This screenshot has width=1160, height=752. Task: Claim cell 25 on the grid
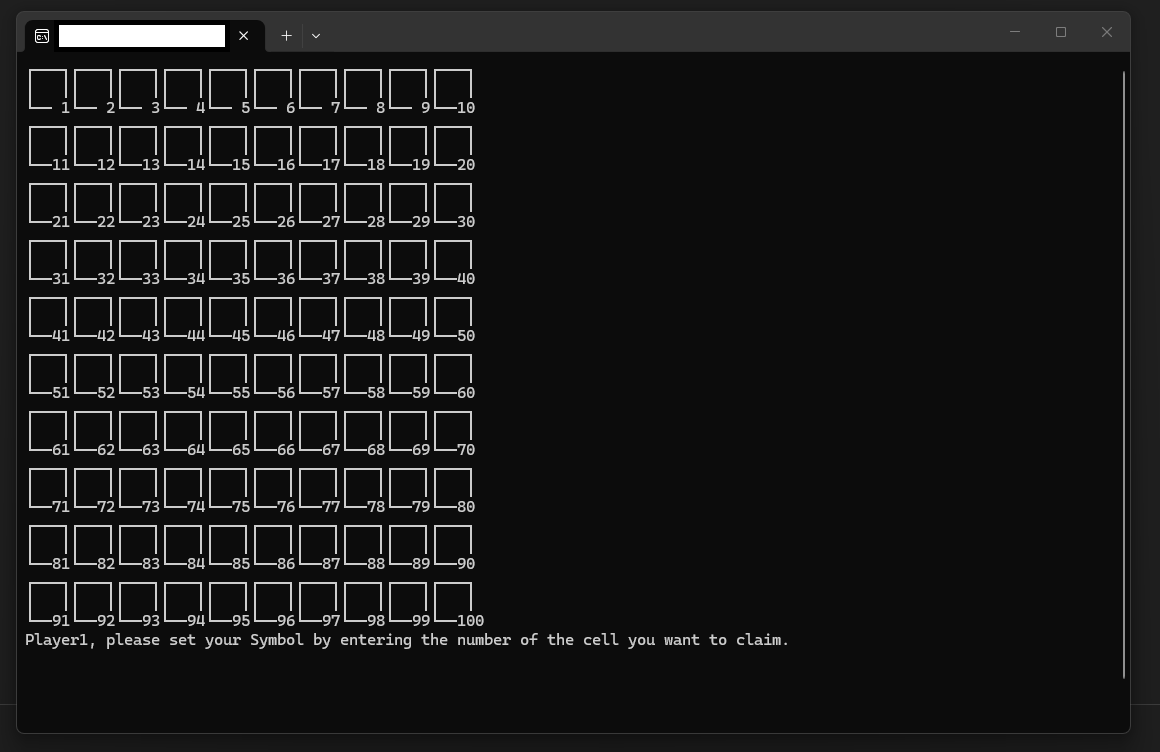pos(228,202)
